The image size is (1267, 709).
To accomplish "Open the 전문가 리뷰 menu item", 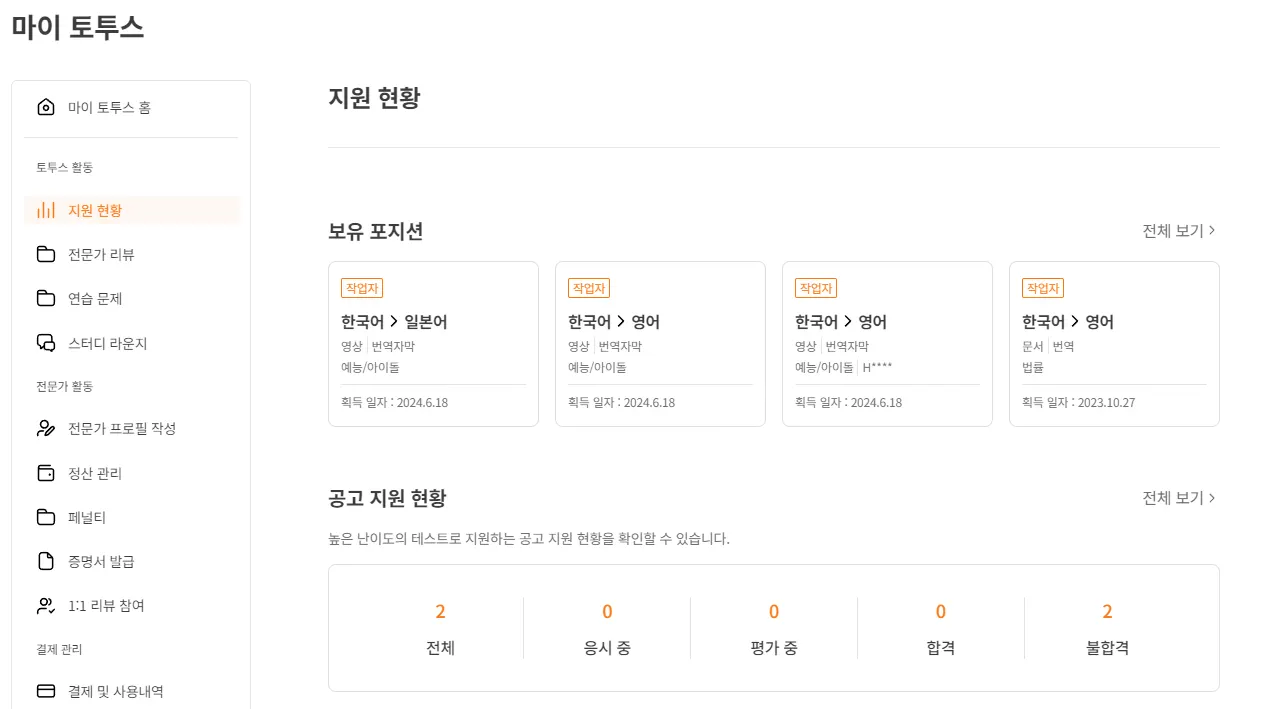I will point(101,254).
